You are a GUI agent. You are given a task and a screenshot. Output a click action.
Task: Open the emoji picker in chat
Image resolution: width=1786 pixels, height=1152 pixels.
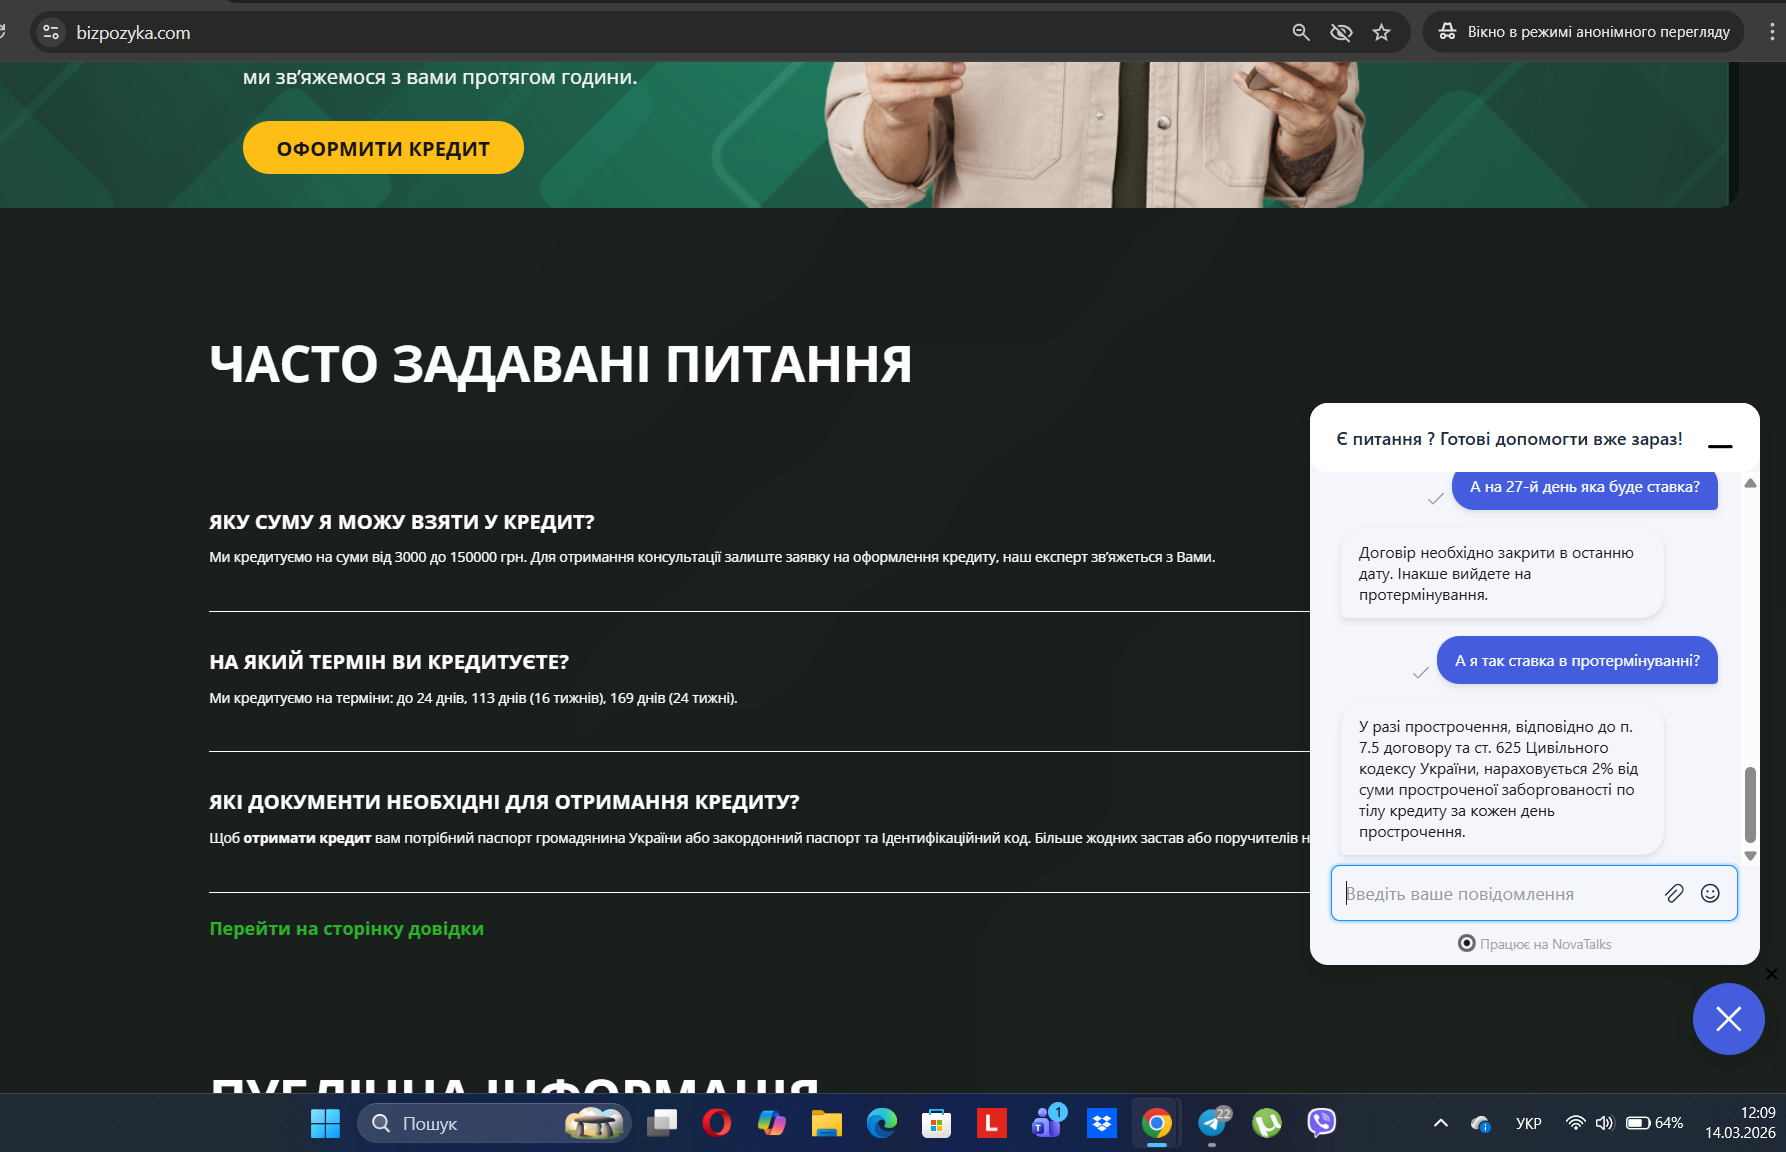click(1710, 893)
